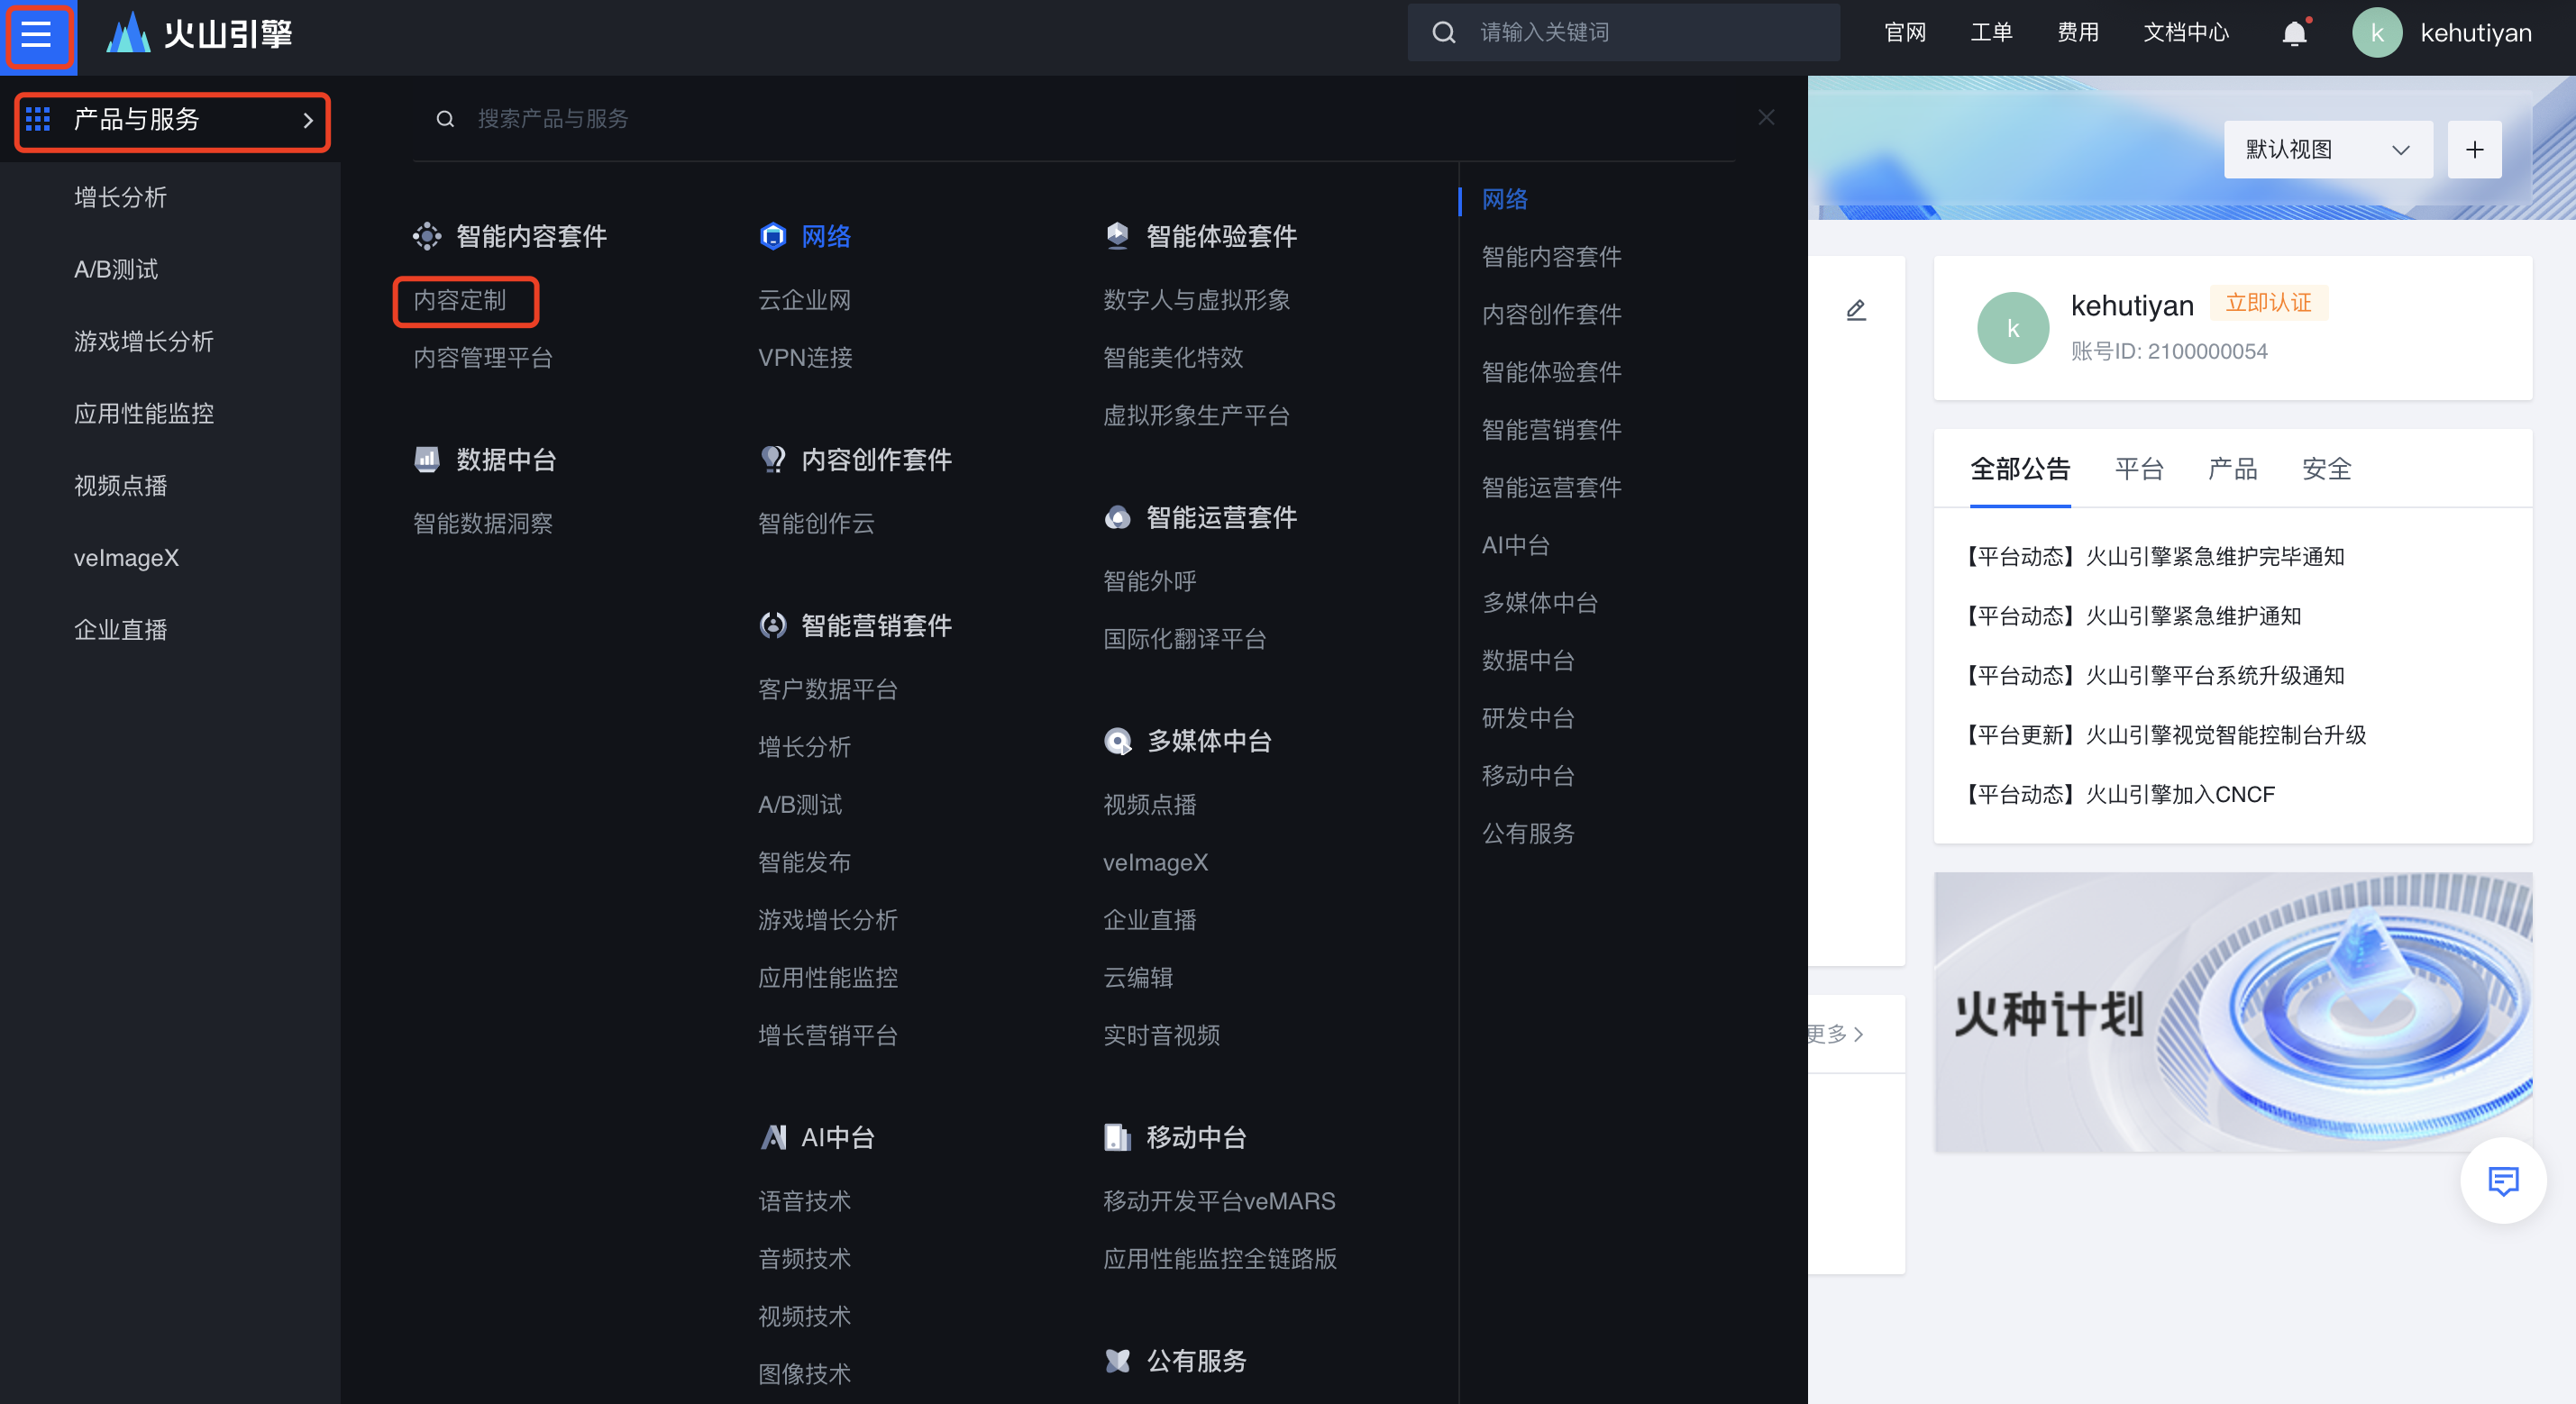Open the 智能数据洞察 link
Viewport: 2576px width, 1404px height.
[483, 524]
